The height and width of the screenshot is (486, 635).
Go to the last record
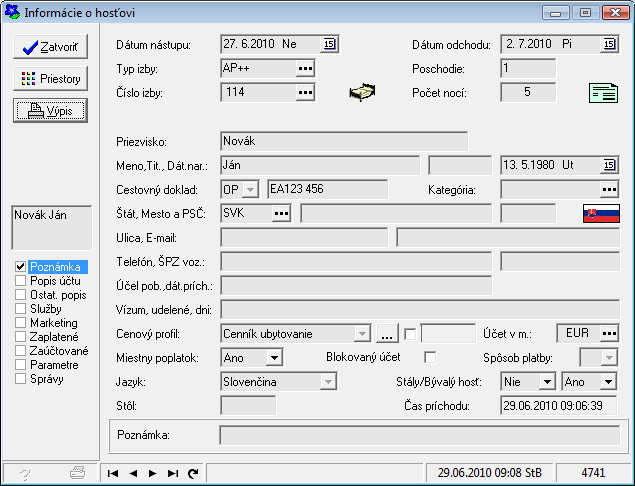tap(172, 472)
